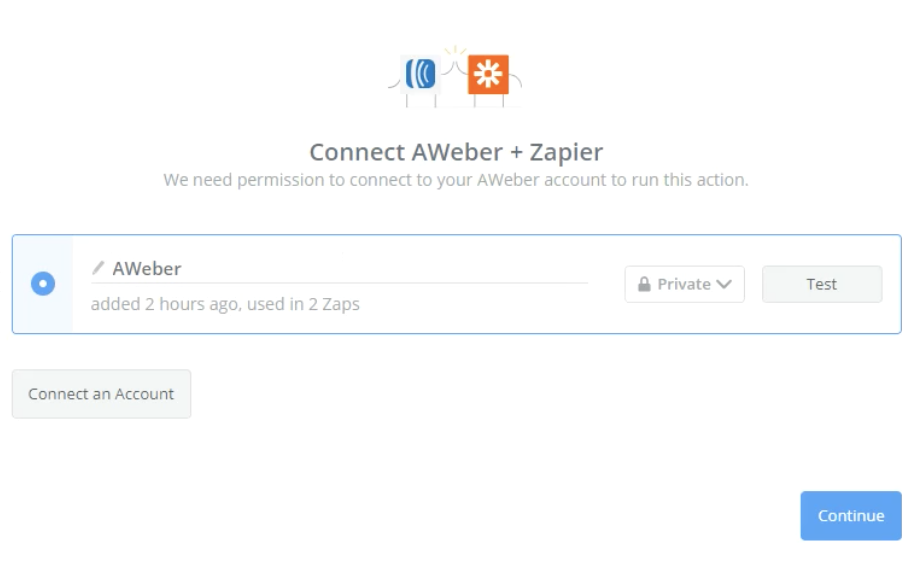This screenshot has height=562, width=918.
Task: Click the yellow sparkle lines between logos
Action: 455,51
